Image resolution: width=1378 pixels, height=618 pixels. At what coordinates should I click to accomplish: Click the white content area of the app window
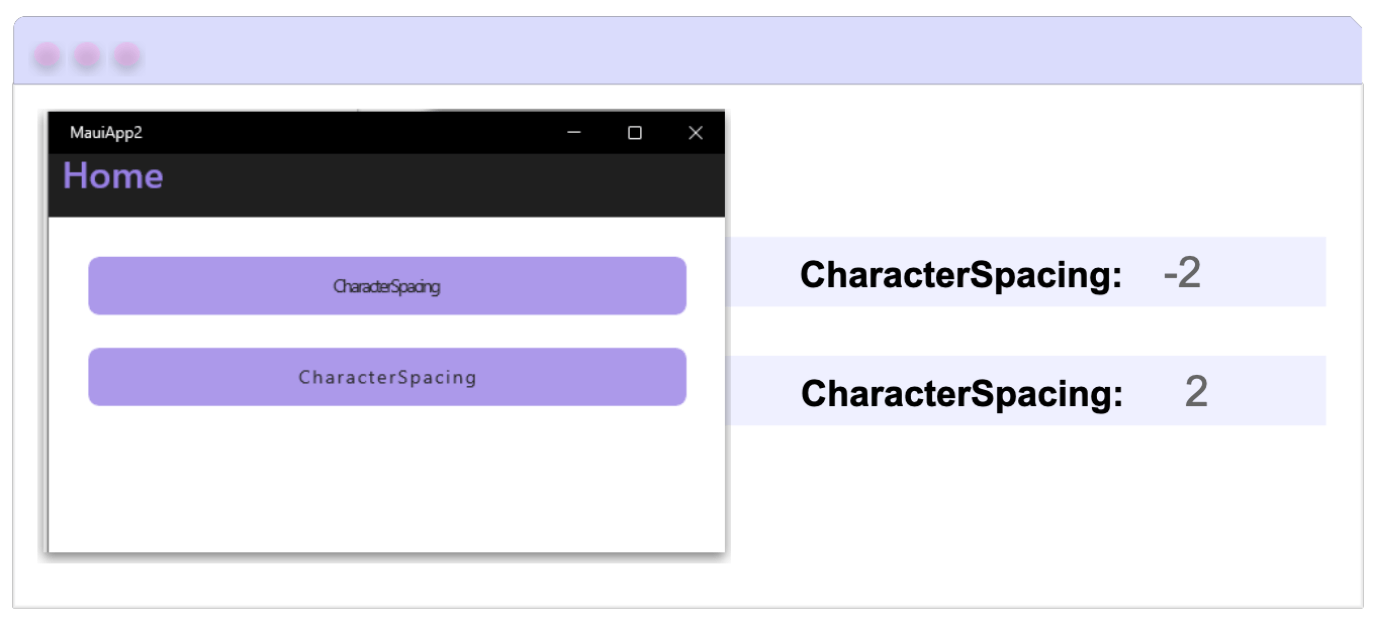388,470
